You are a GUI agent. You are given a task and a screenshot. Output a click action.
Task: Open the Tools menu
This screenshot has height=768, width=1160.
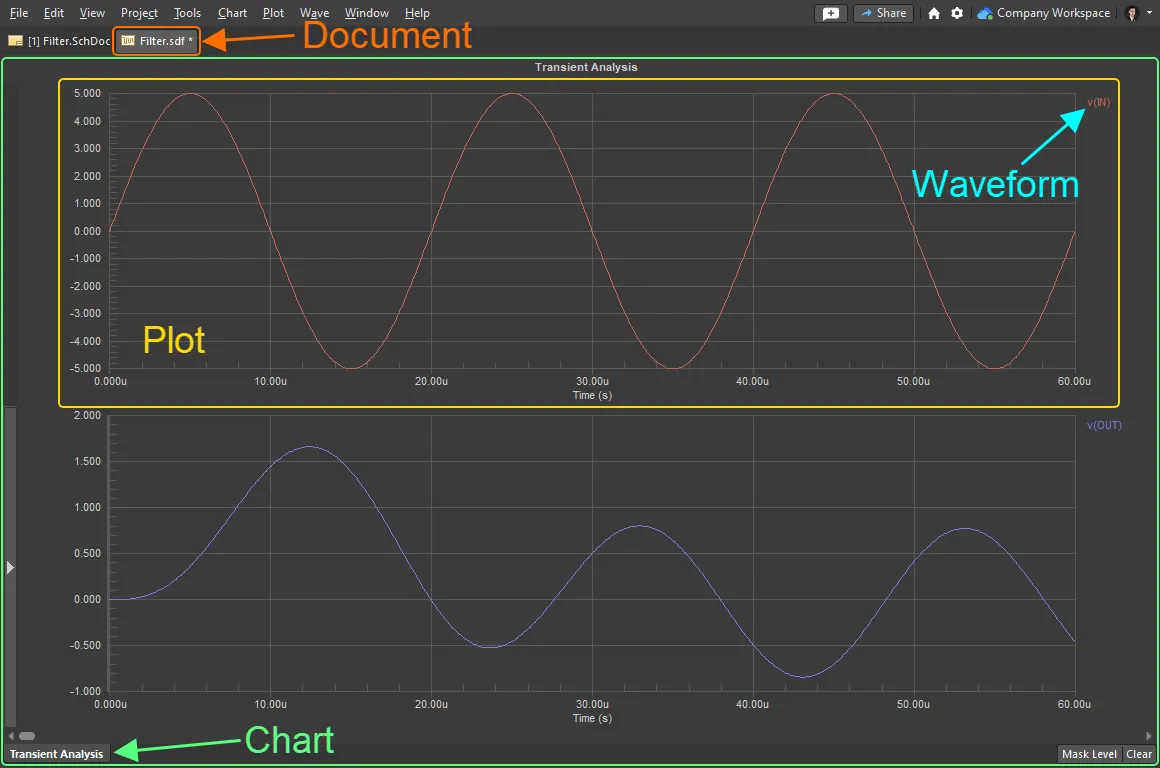coord(187,13)
